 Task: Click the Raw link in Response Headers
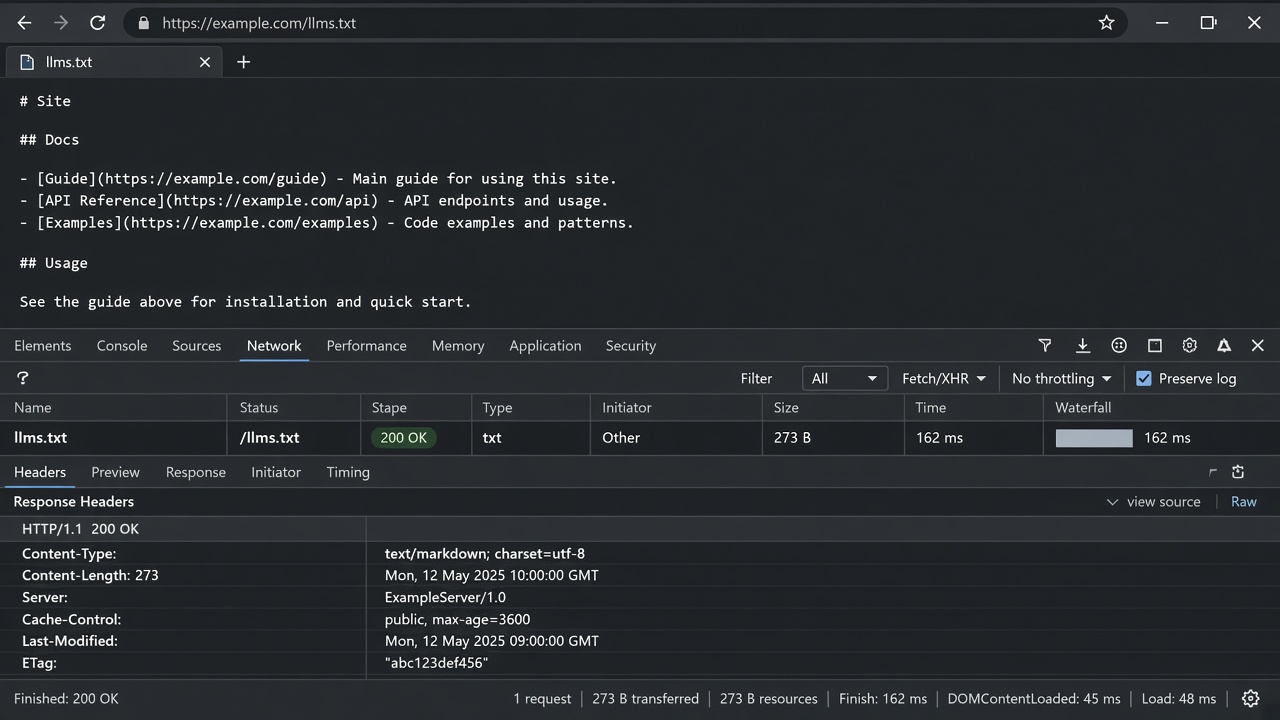pos(1244,502)
